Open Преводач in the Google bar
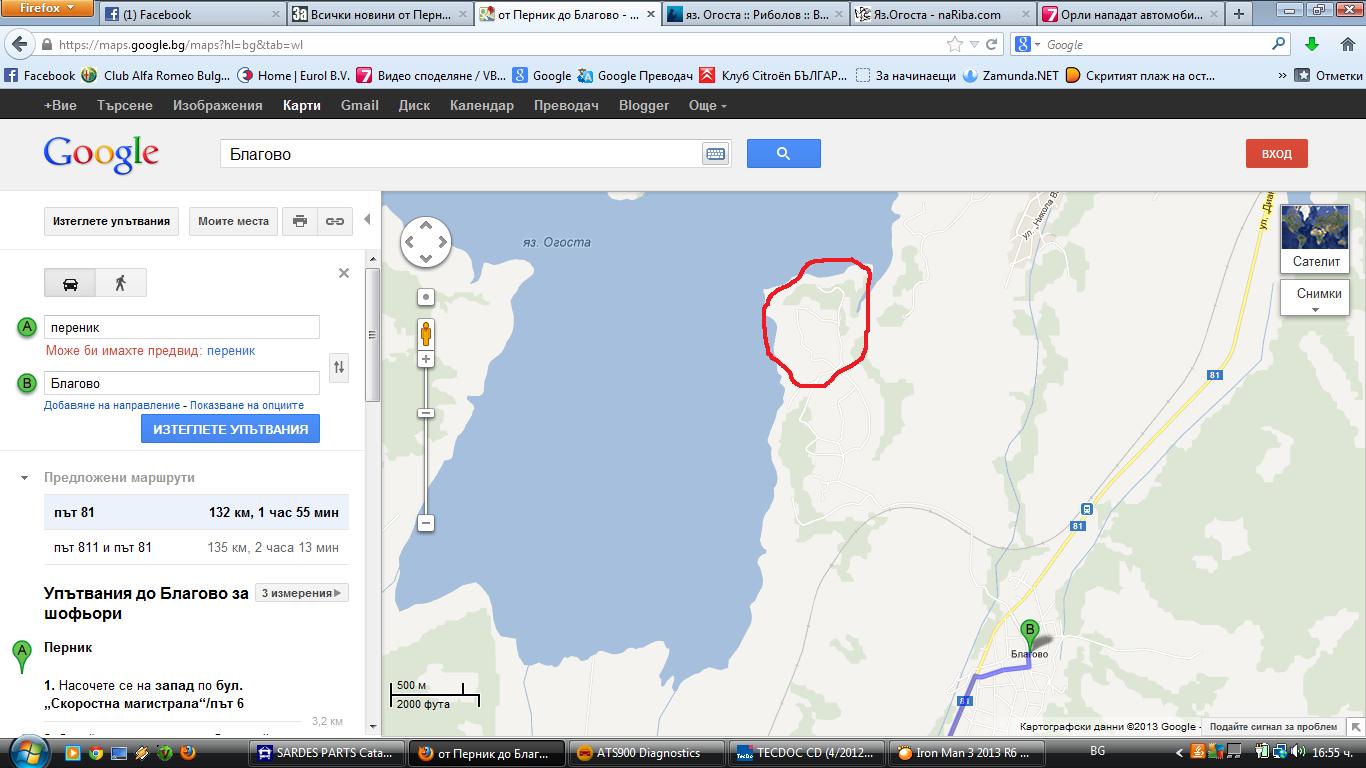 click(565, 105)
